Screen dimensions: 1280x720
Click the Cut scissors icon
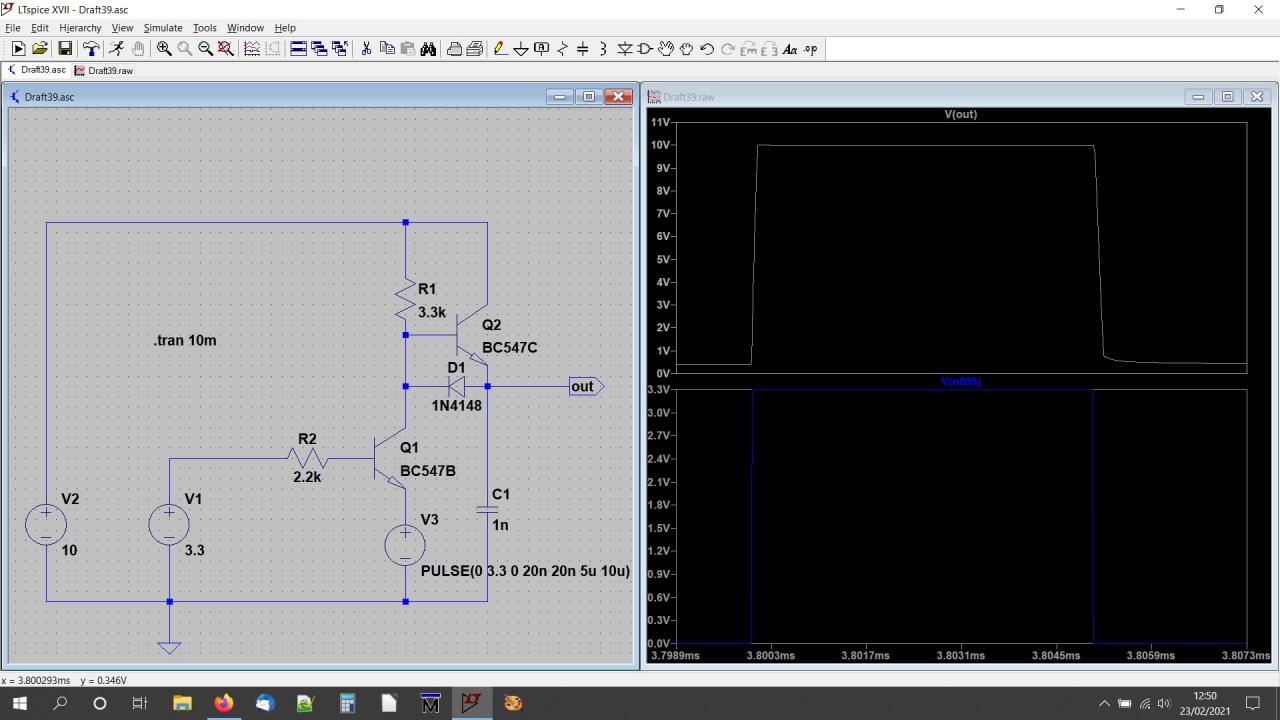click(x=366, y=49)
